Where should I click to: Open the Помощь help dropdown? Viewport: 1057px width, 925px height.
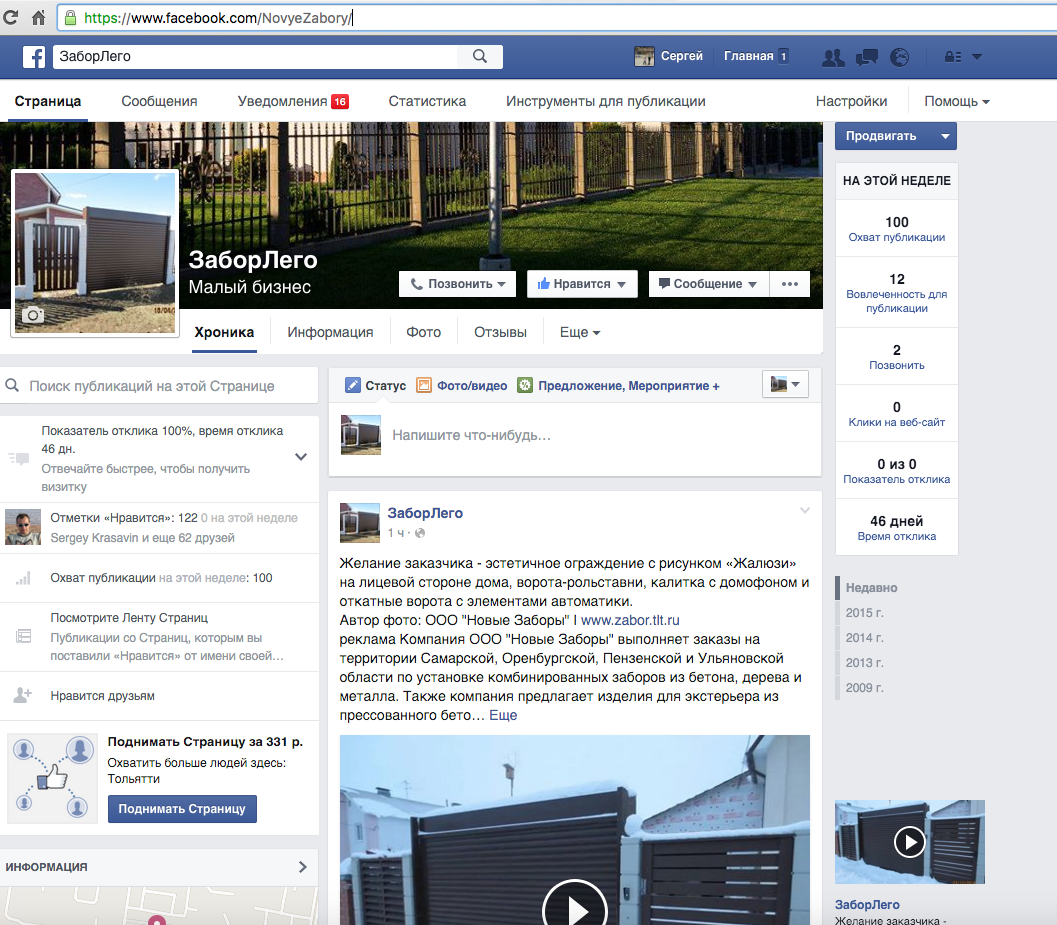tap(956, 101)
